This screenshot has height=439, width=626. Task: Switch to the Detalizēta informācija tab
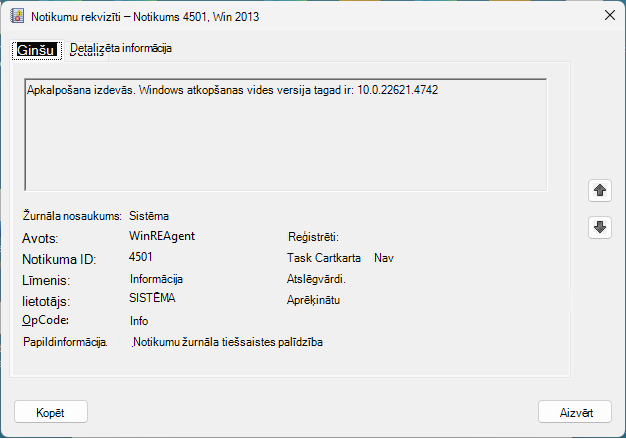pyautogui.click(x=121, y=48)
